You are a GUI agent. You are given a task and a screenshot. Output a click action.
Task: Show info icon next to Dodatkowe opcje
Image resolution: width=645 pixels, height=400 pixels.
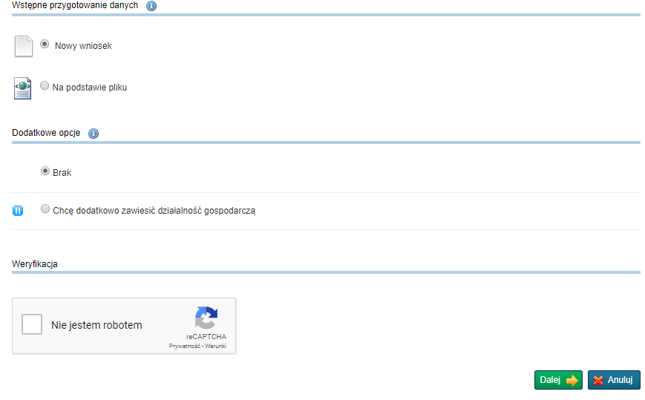point(93,133)
